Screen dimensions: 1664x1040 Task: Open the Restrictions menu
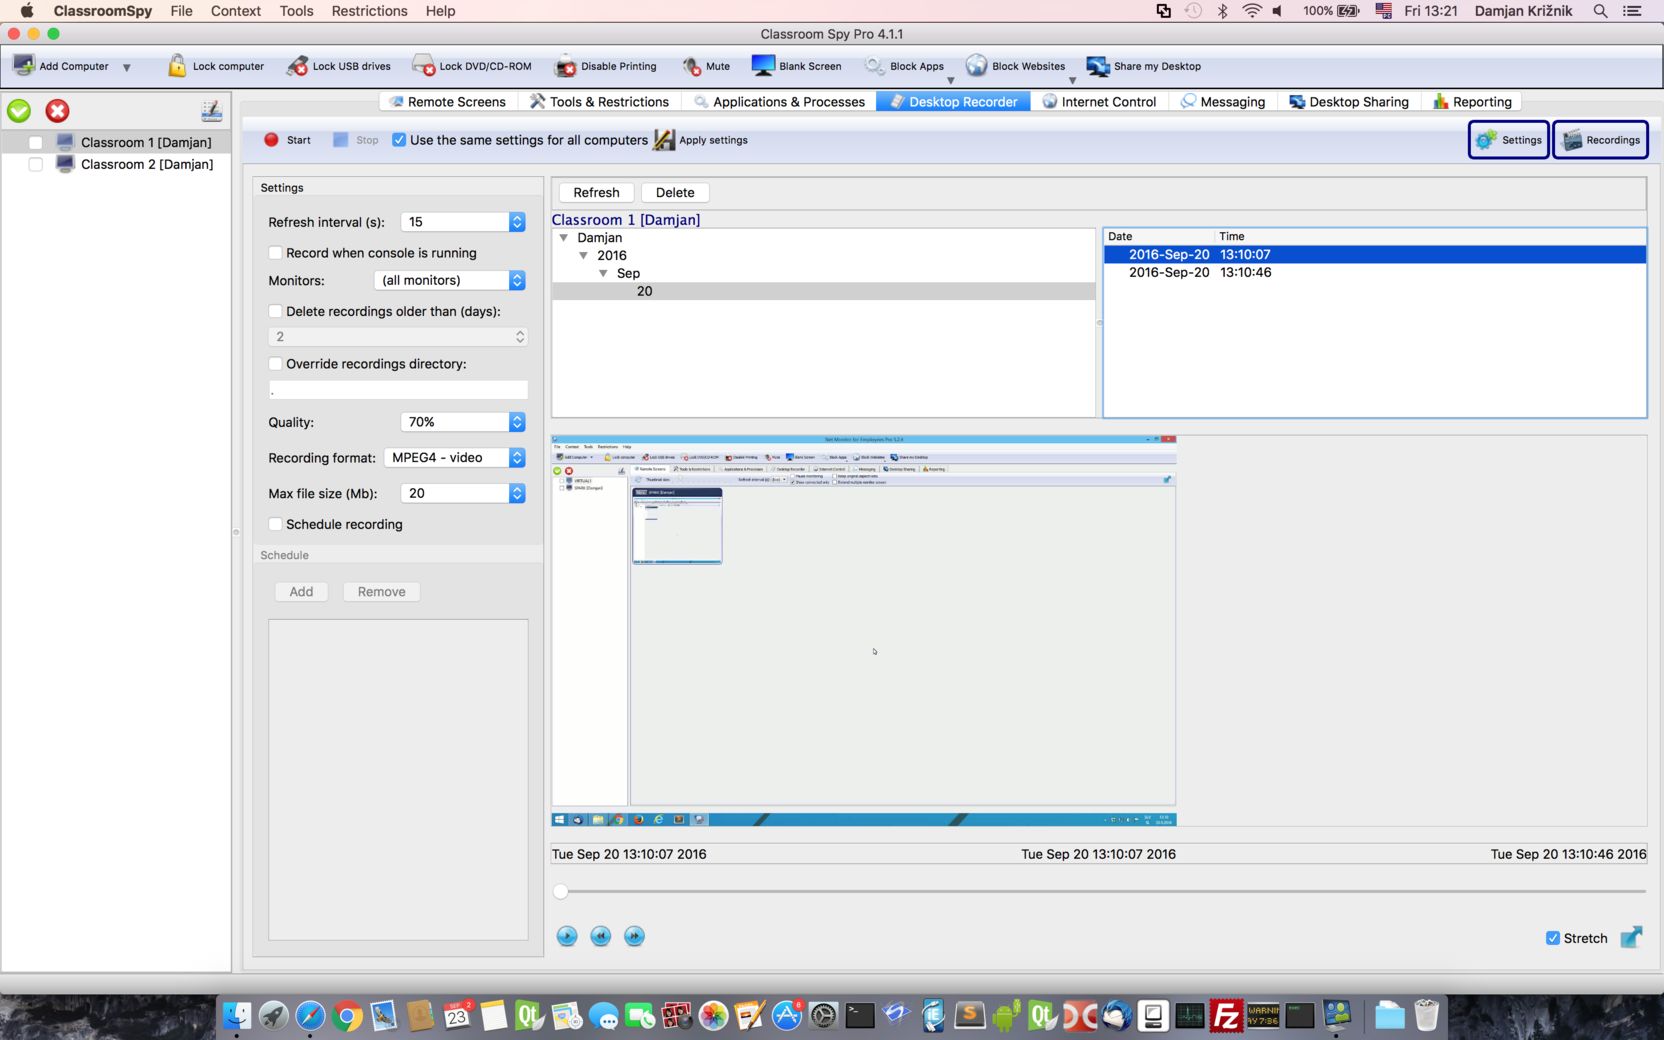(x=369, y=11)
